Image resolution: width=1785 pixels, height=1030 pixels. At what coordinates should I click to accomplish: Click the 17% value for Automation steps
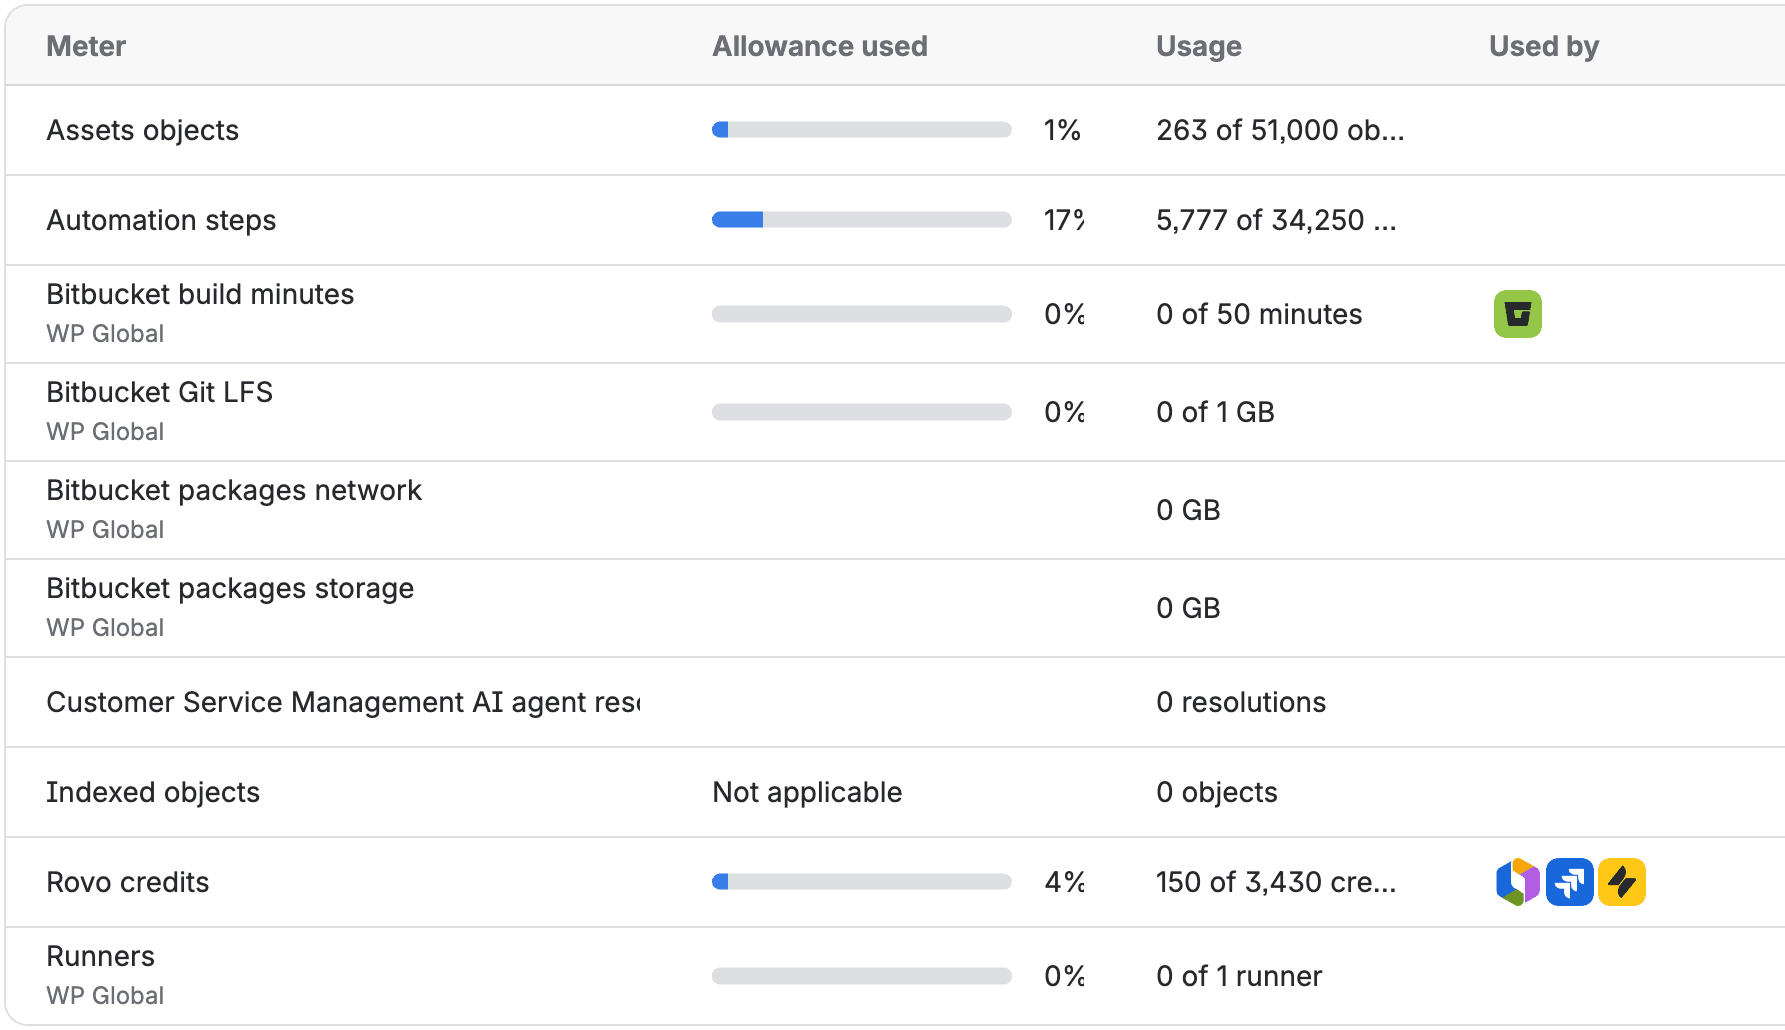pos(1064,220)
